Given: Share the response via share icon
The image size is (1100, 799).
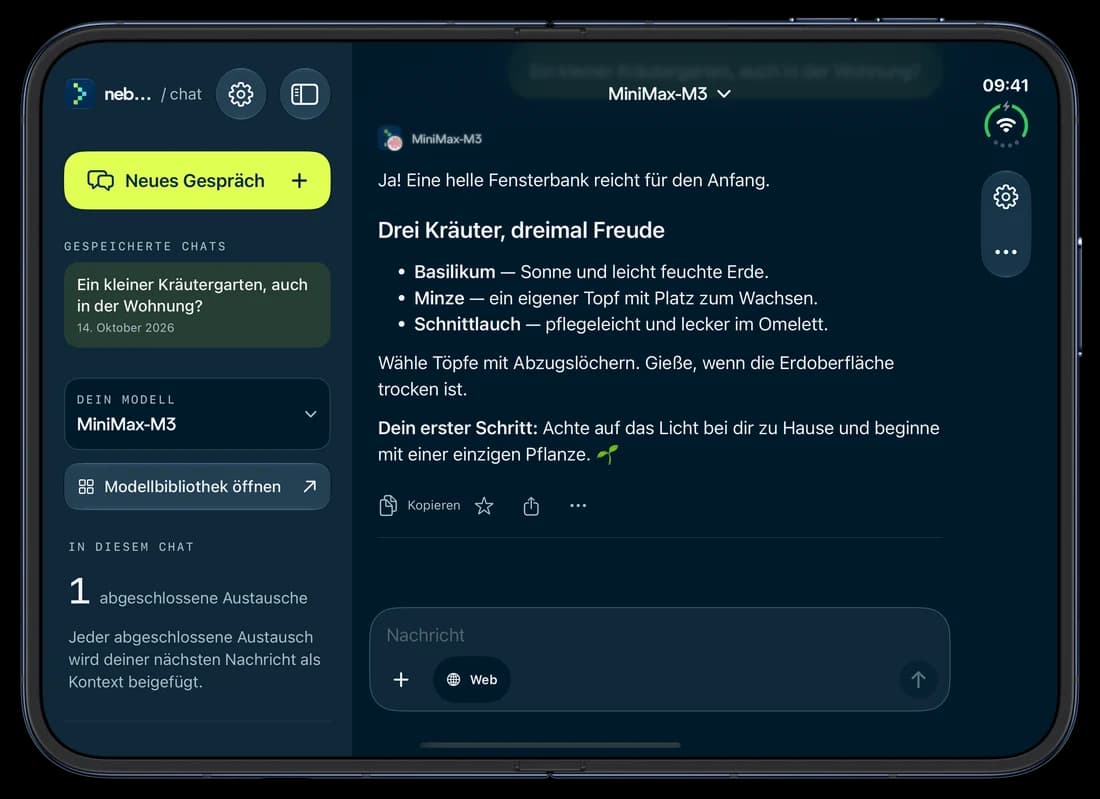Looking at the screenshot, I should click(531, 506).
